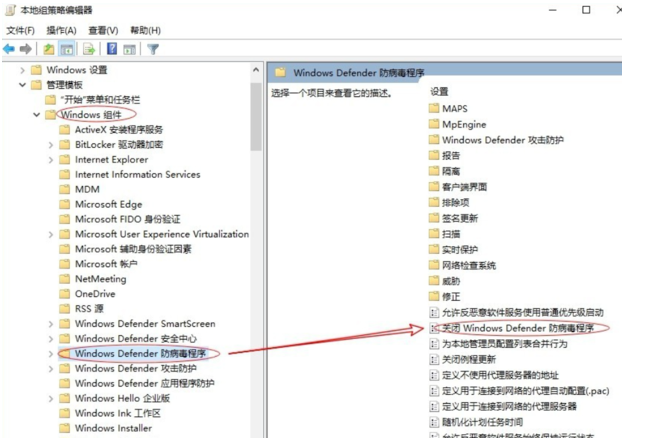The height and width of the screenshot is (442, 661).
Task: Open the 文件(F) menu
Action: point(21,31)
